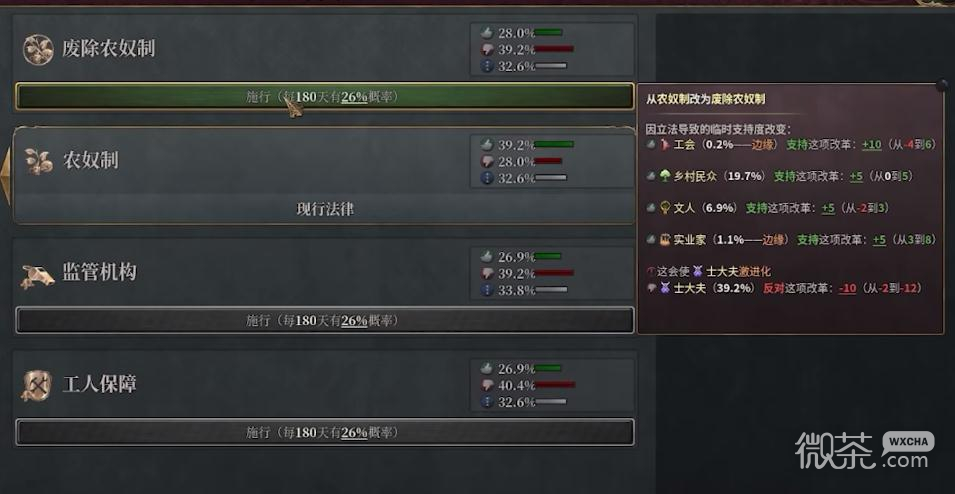Click thumbs-down icon next to 40.4% for 工人保障
This screenshot has width=955, height=494.
pos(487,385)
